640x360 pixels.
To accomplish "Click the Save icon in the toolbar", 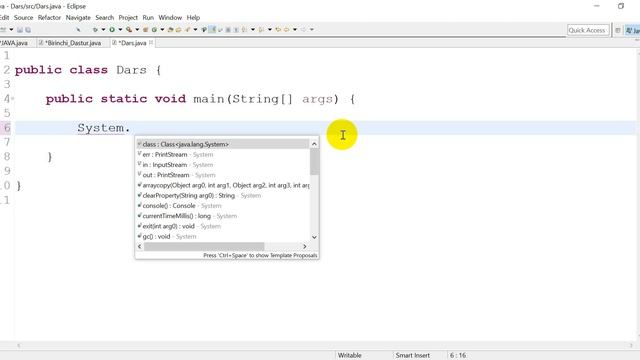I will click(20, 30).
